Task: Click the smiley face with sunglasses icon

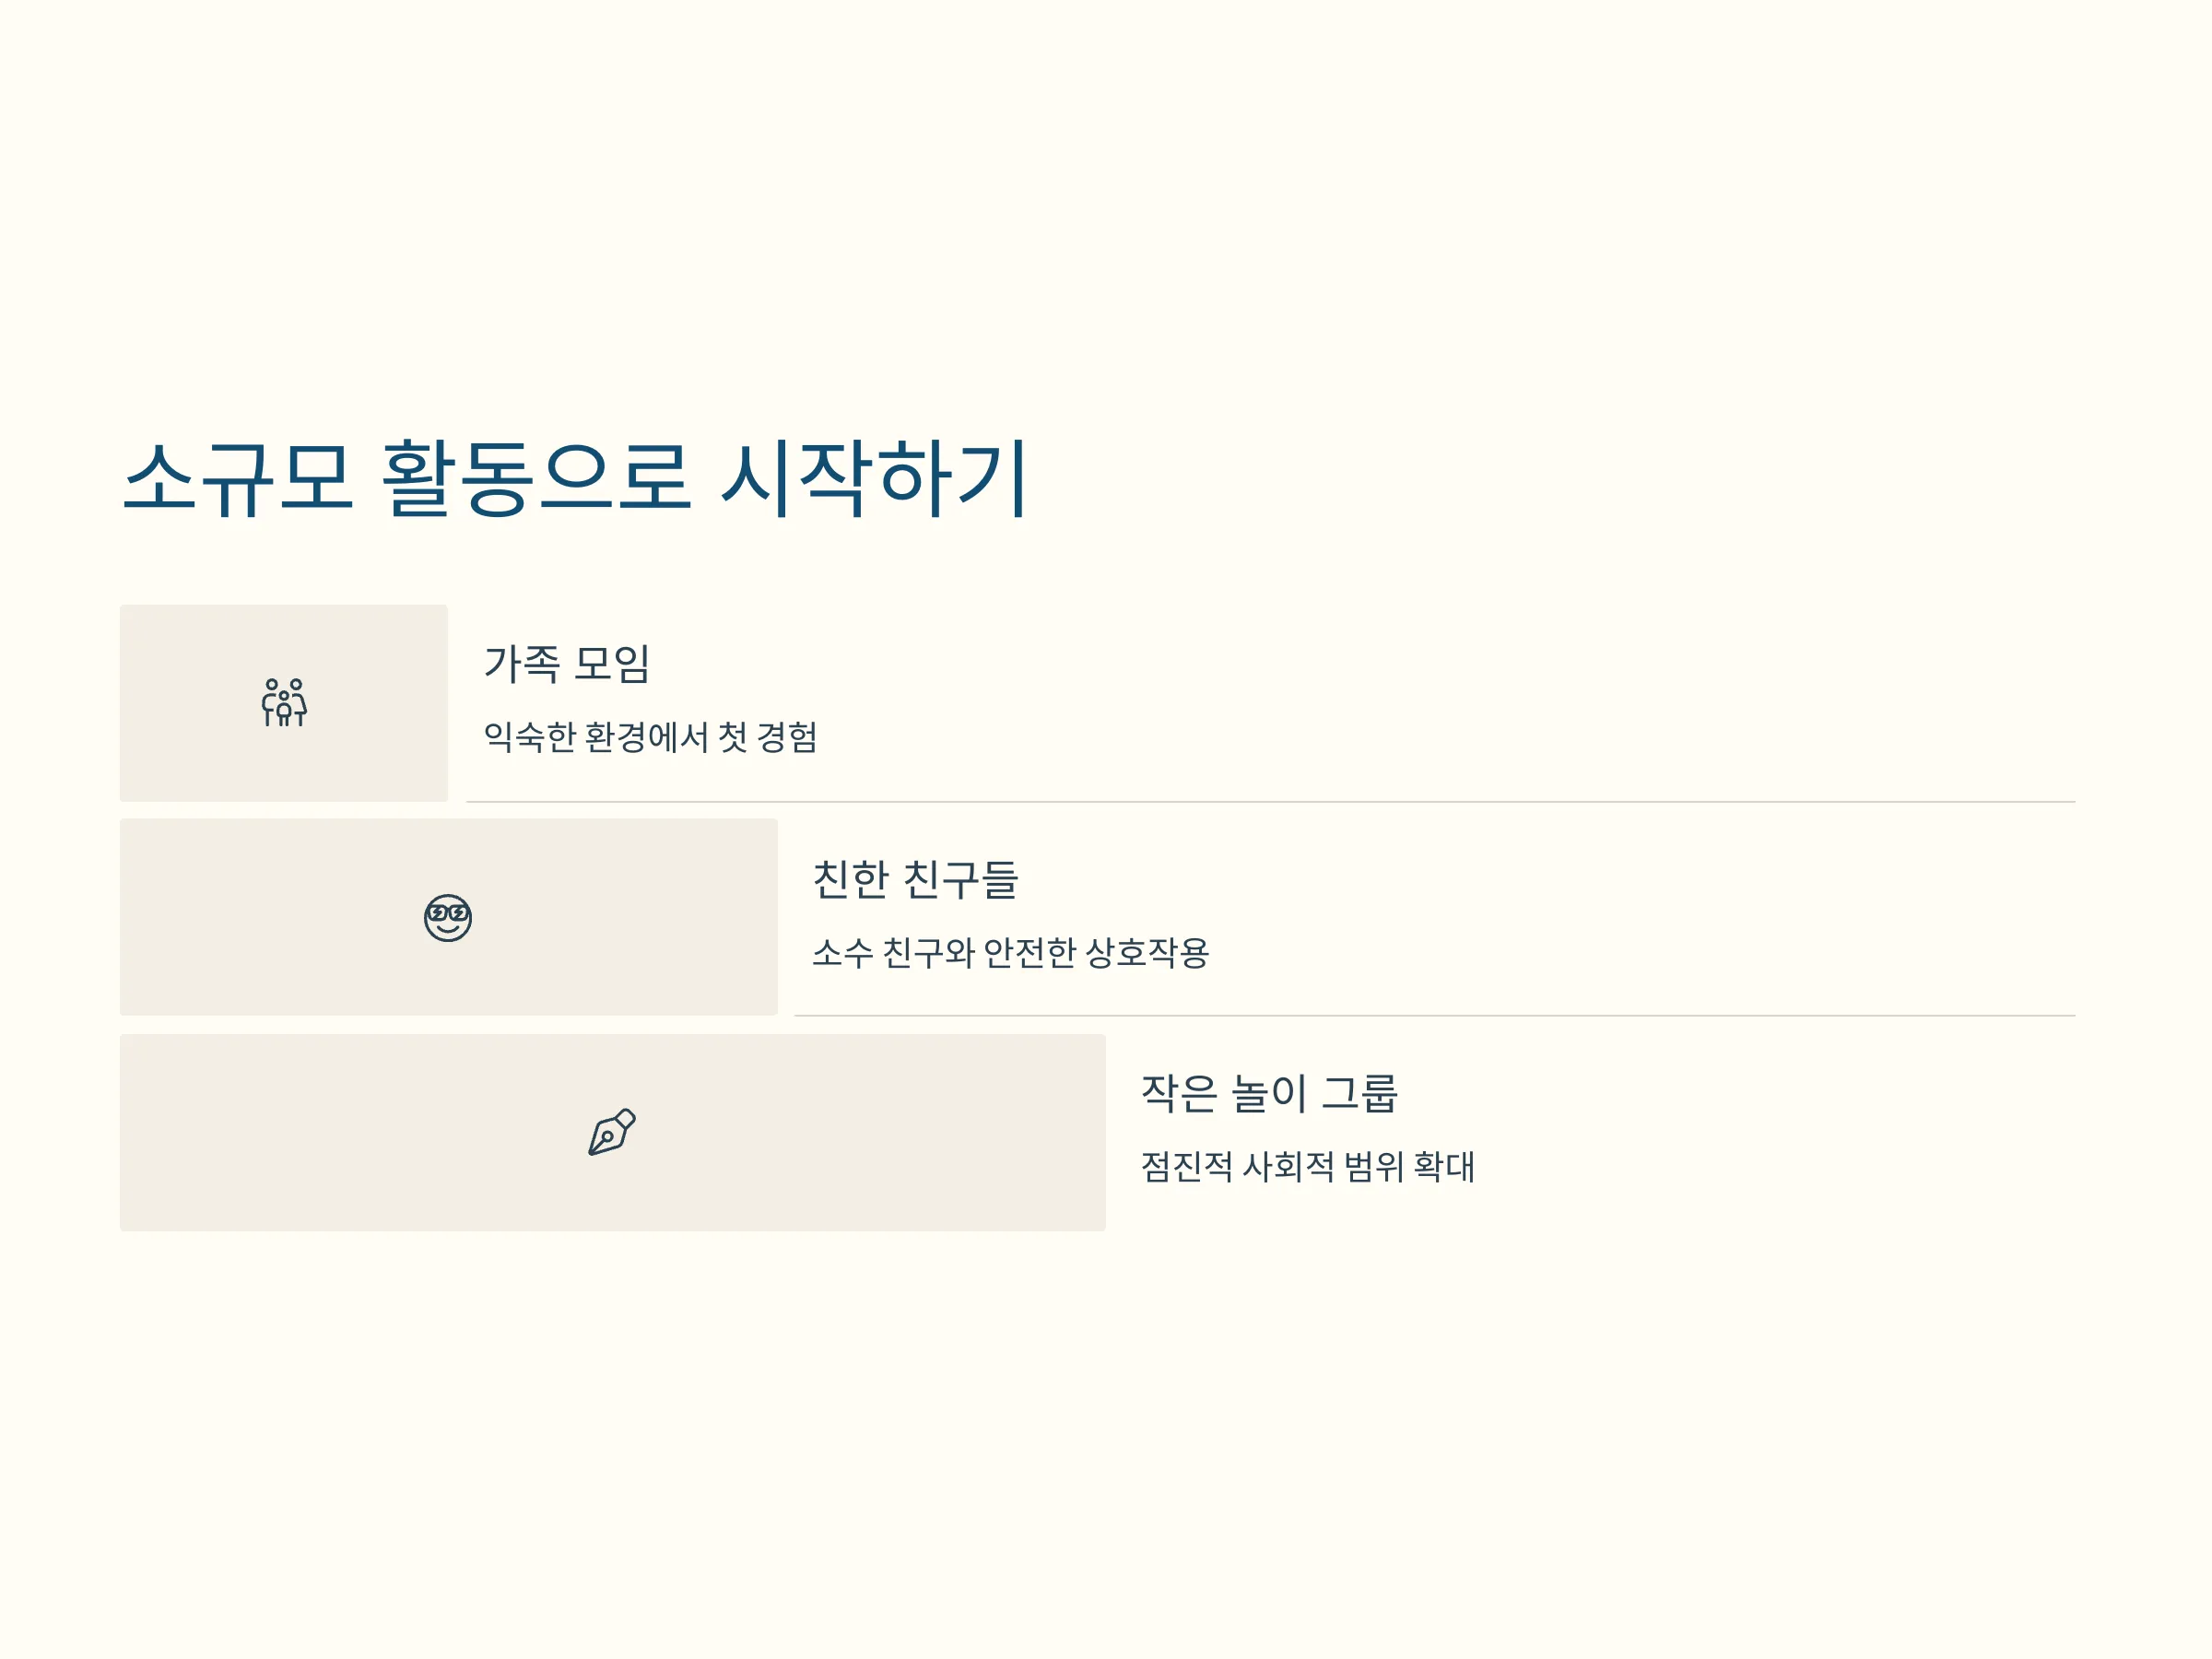Action: tap(448, 917)
